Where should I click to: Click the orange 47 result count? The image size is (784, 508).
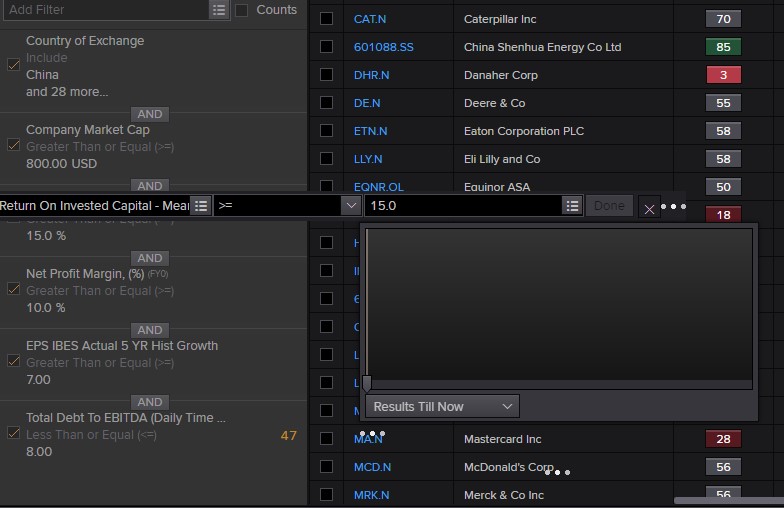tap(288, 436)
